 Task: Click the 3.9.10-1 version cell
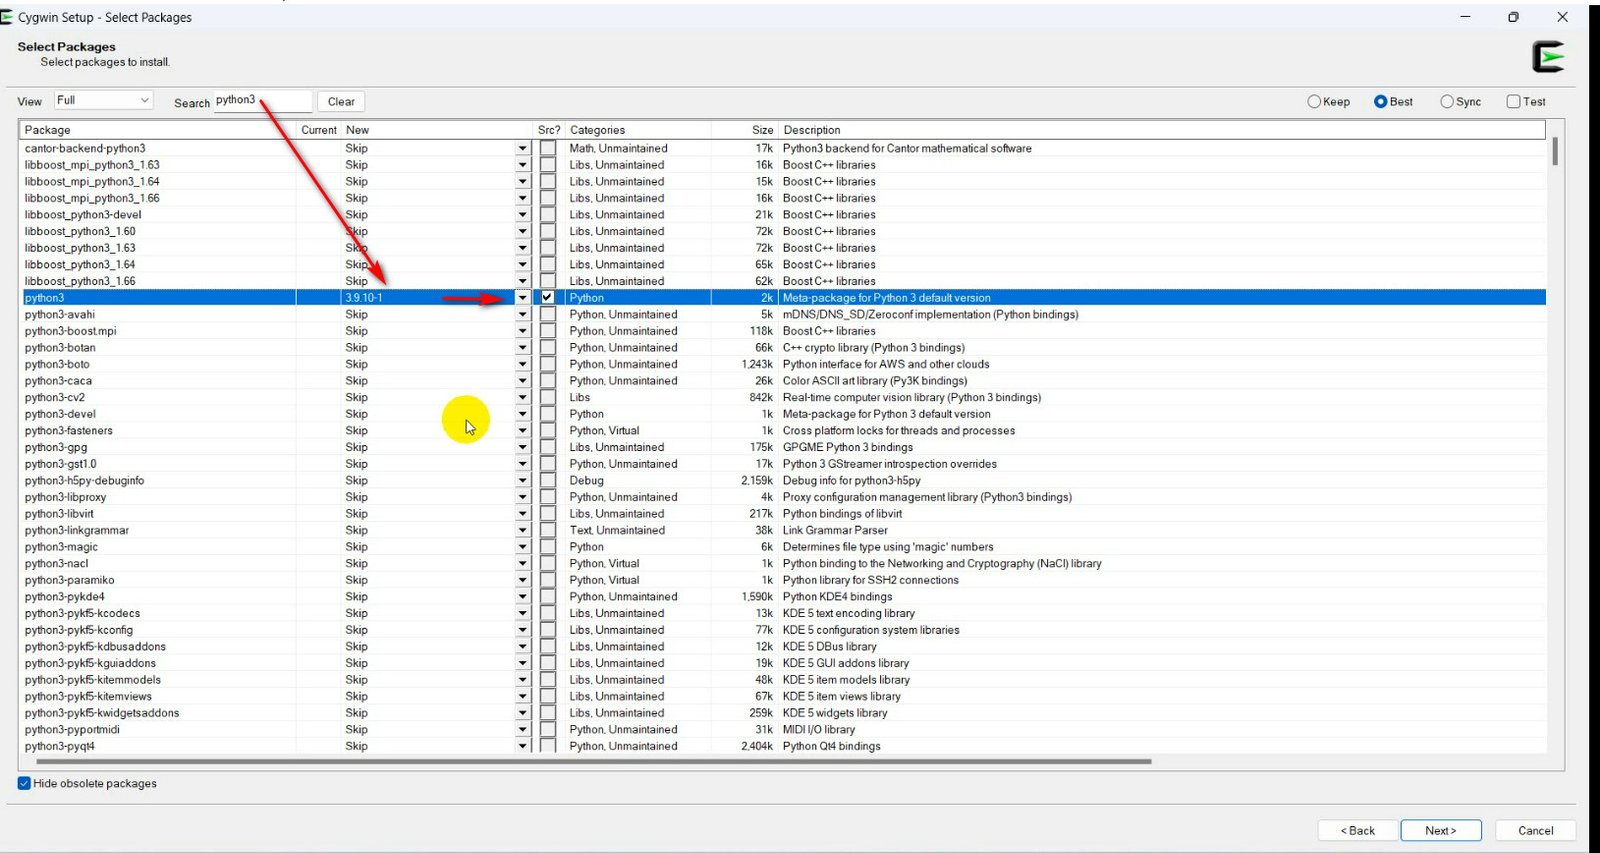point(364,298)
